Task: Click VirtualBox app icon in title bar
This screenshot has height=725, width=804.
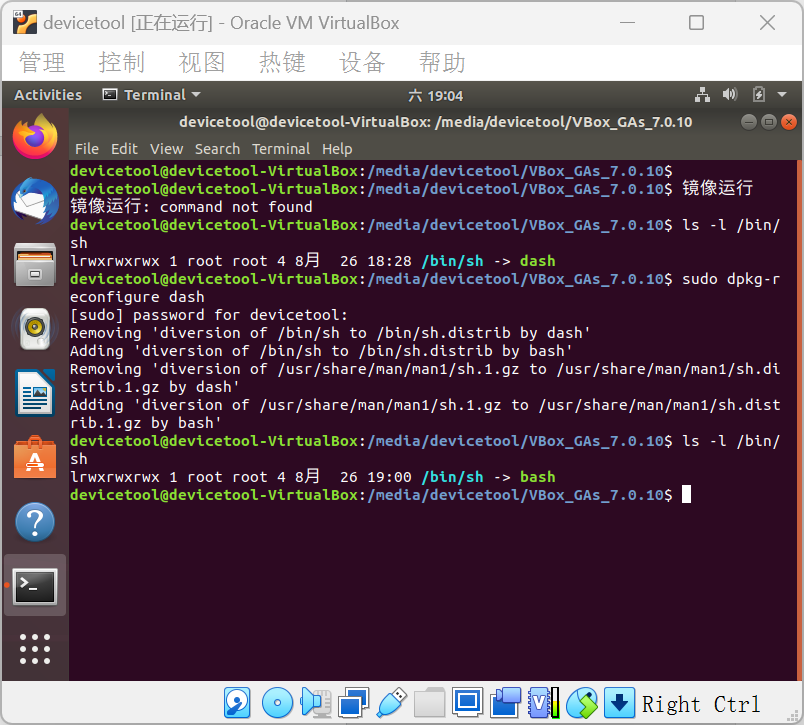Action: click(25, 23)
